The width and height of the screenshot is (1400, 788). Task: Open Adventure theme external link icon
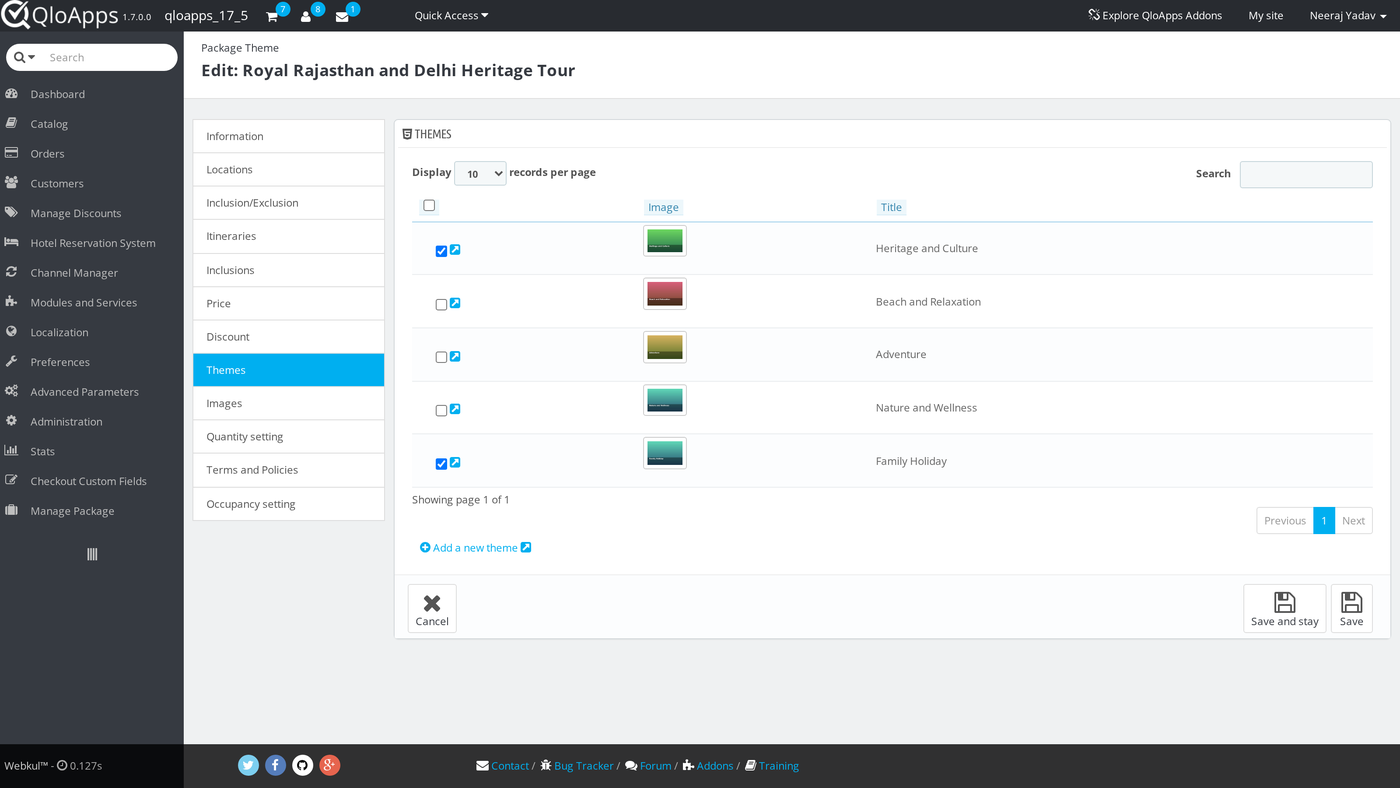[455, 356]
